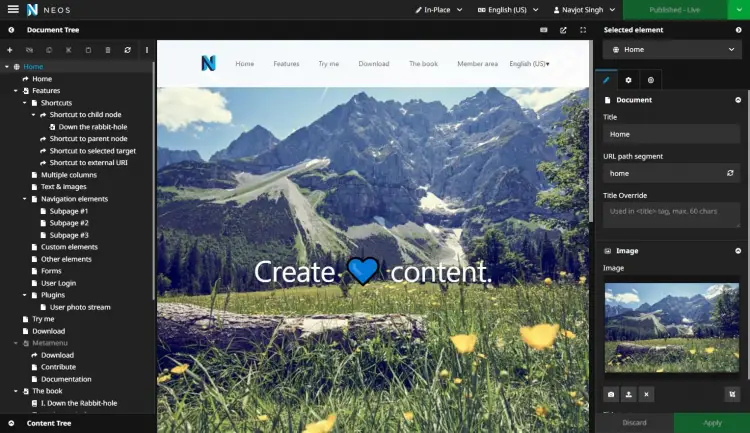750x433 pixels.
Task: Open the Selected element Home dropdown
Action: coord(672,49)
